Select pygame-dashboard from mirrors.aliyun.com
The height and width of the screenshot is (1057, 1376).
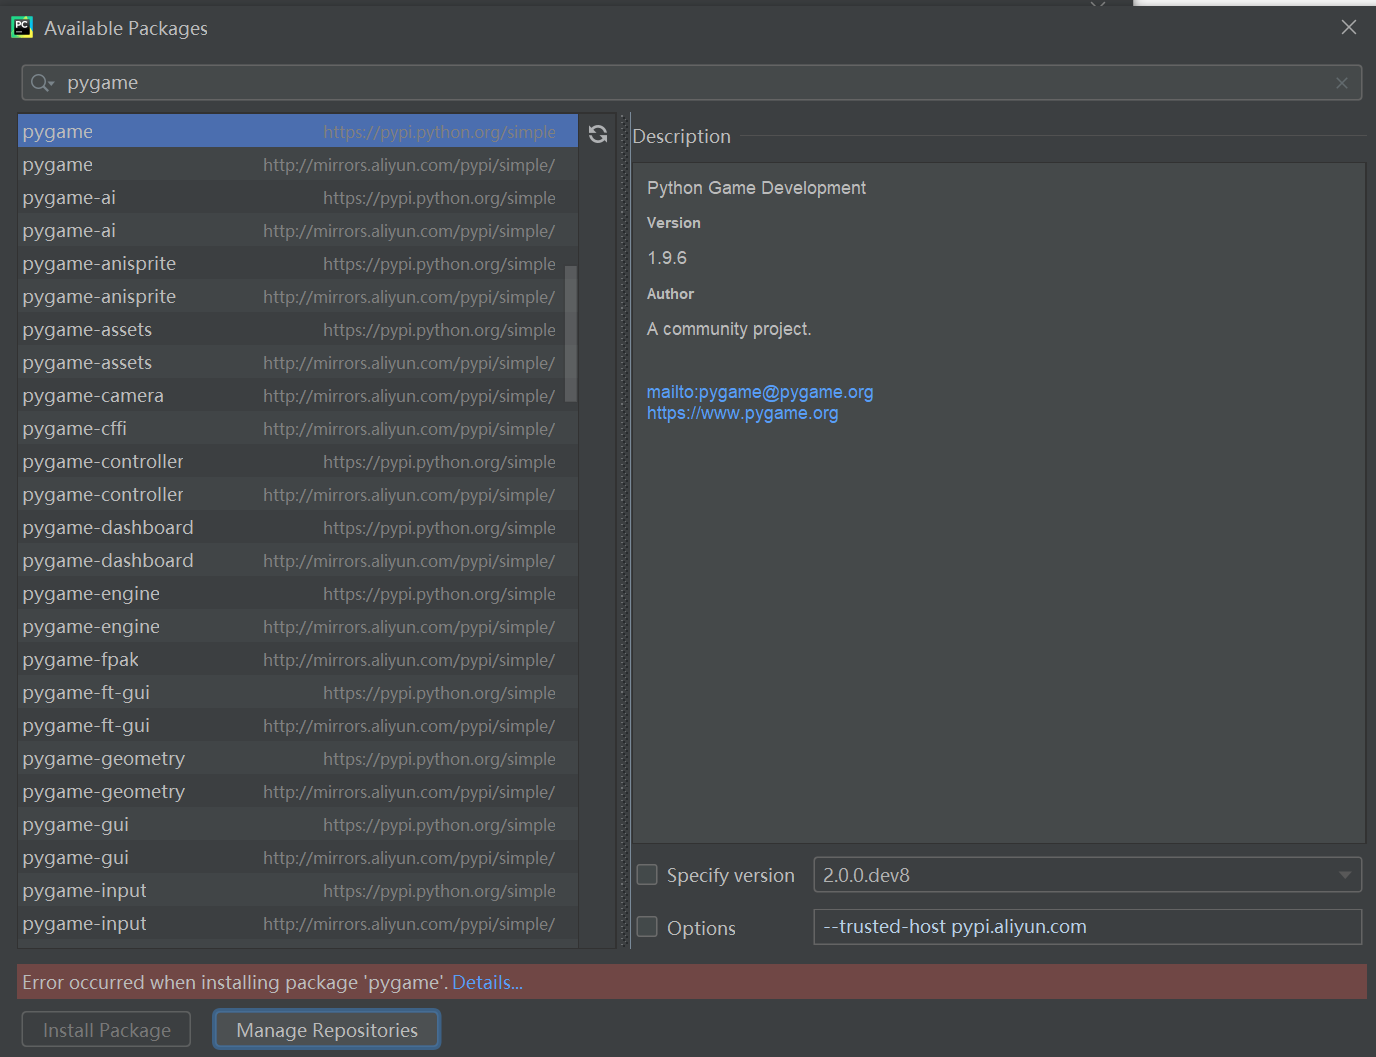pos(298,560)
